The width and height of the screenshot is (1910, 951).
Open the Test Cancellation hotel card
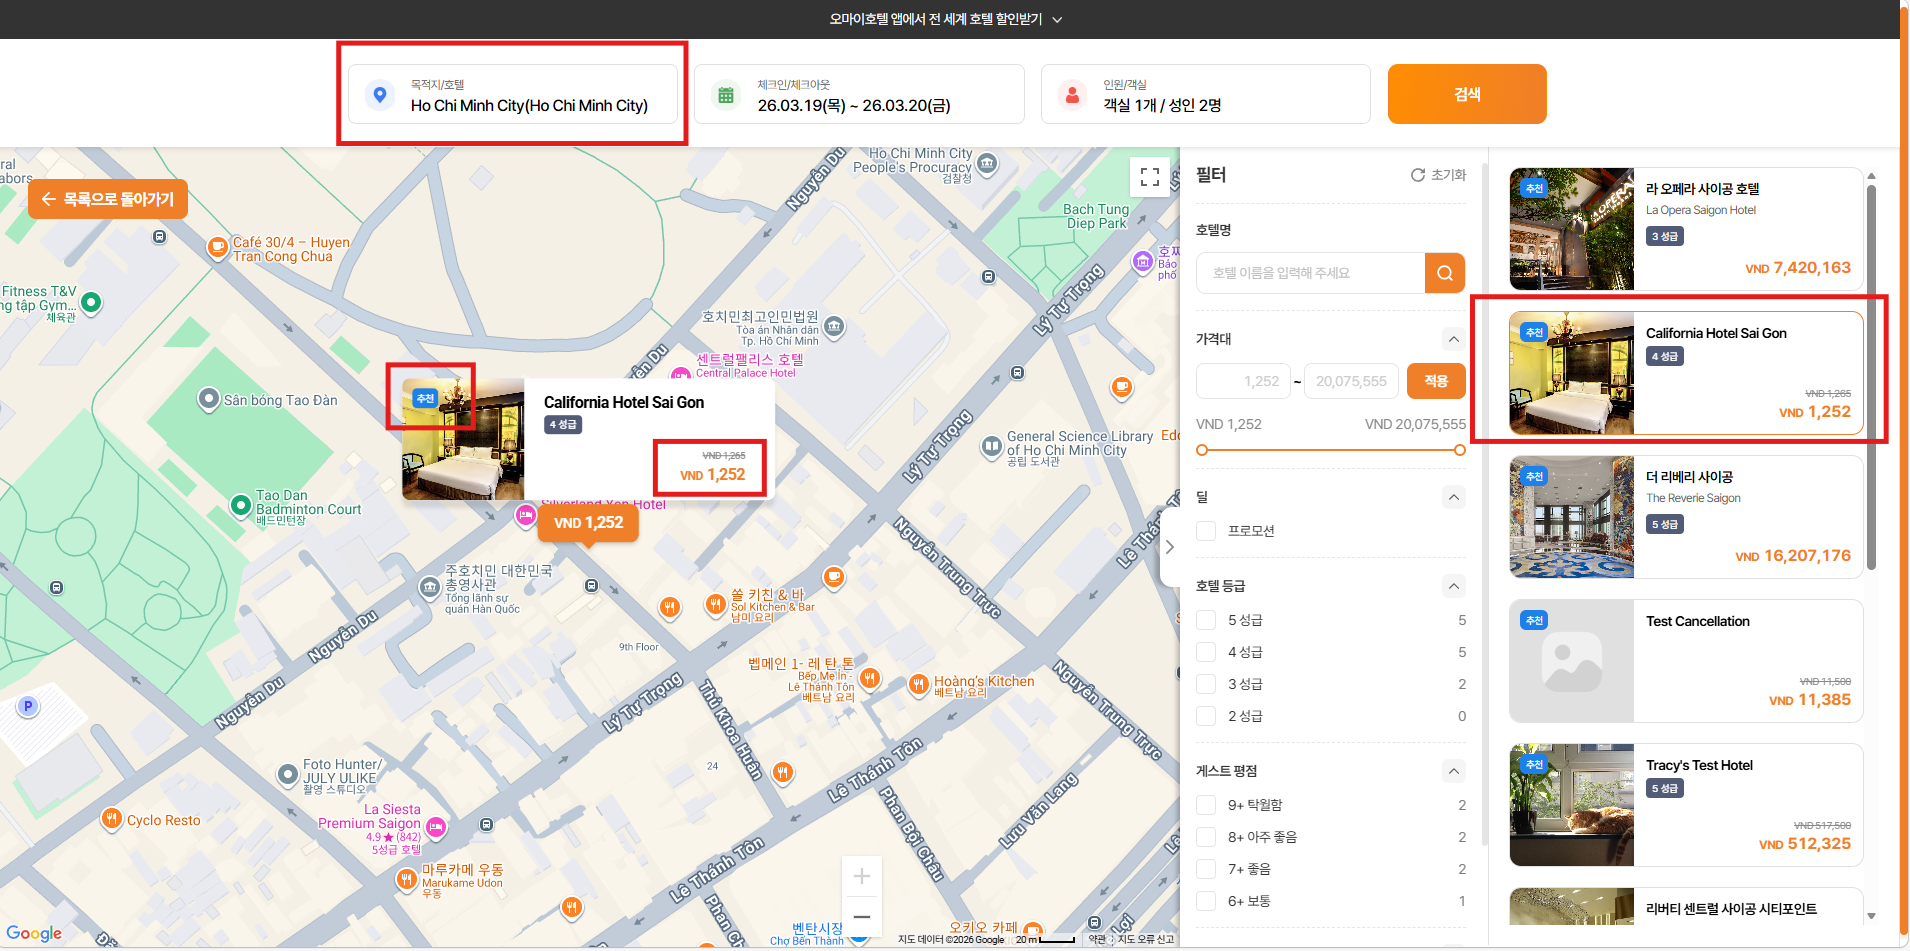[x=1686, y=661]
